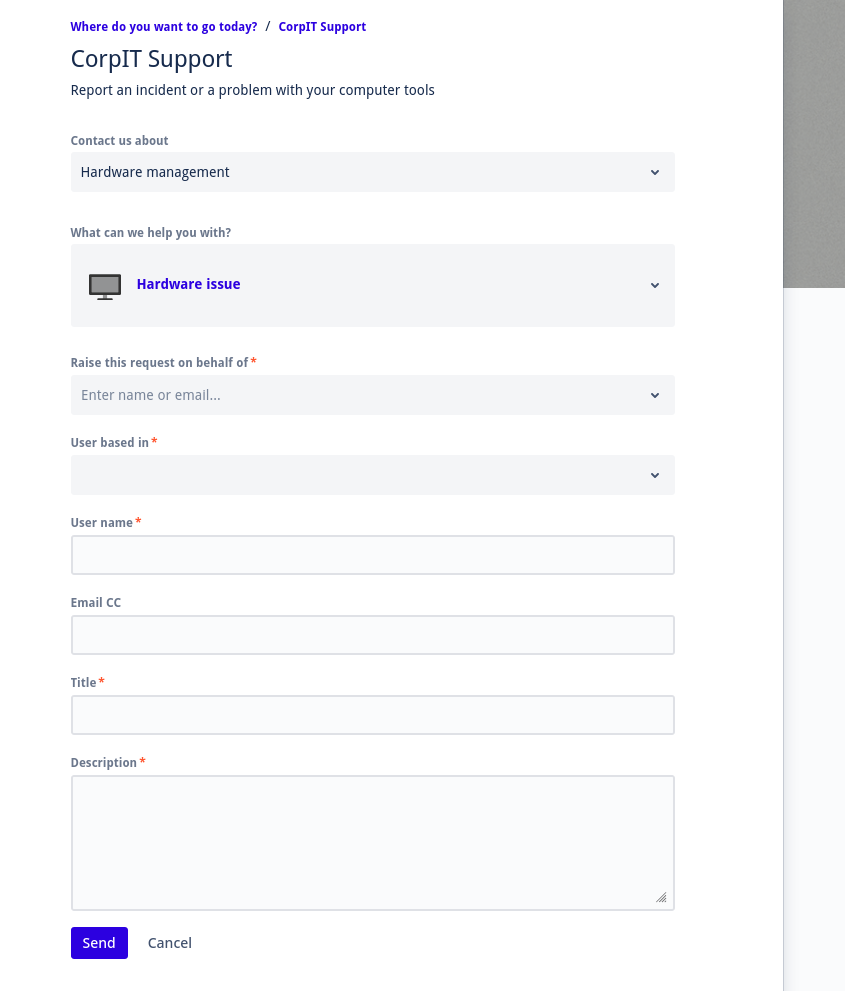Click the Hardware issue monitor icon
Screen dimensions: 845x991
(x=104, y=286)
